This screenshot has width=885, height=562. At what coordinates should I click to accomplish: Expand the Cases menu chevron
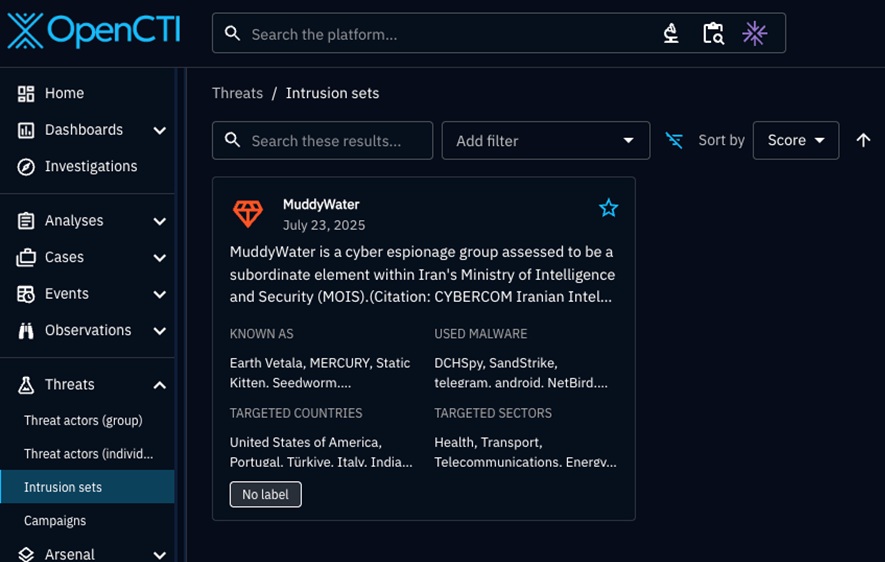click(x=160, y=258)
